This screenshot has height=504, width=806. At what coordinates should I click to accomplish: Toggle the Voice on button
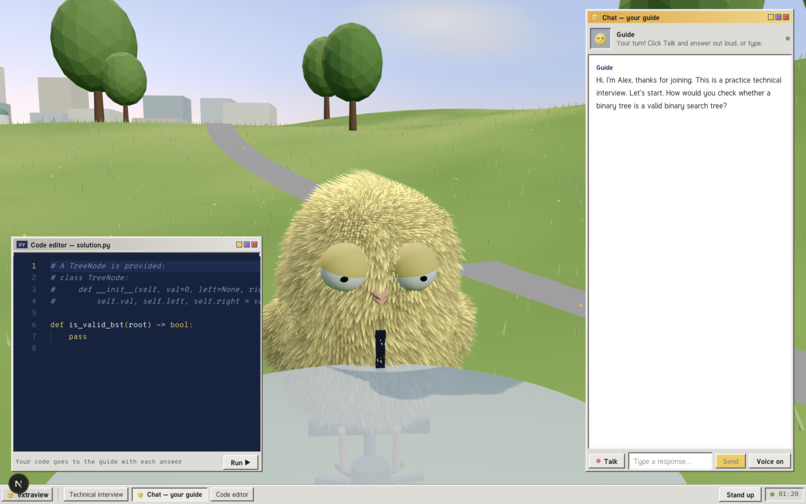770,461
